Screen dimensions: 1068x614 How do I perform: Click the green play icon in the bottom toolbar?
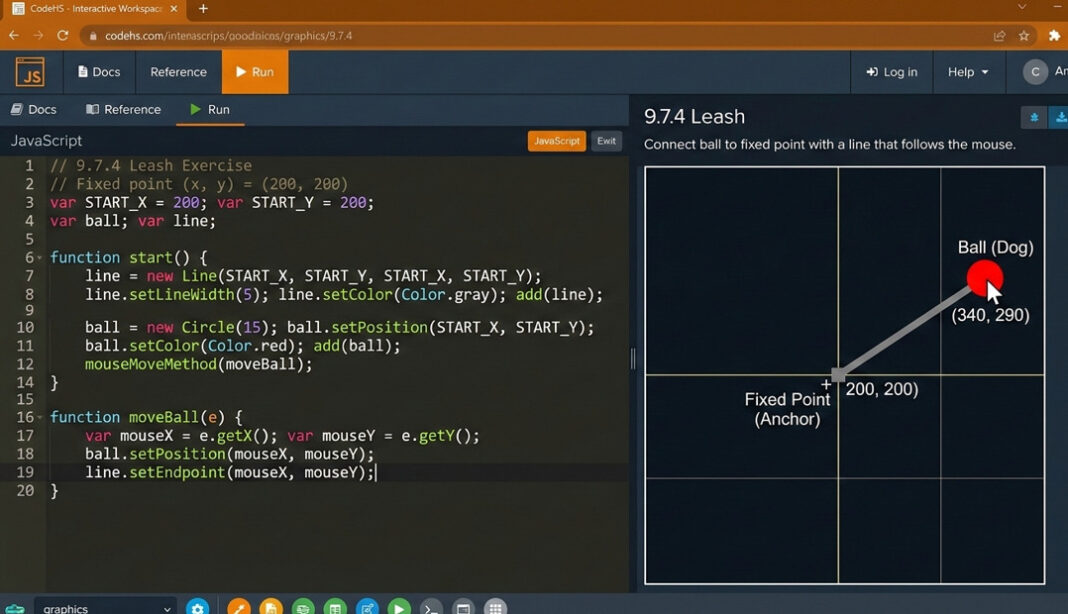(x=399, y=607)
